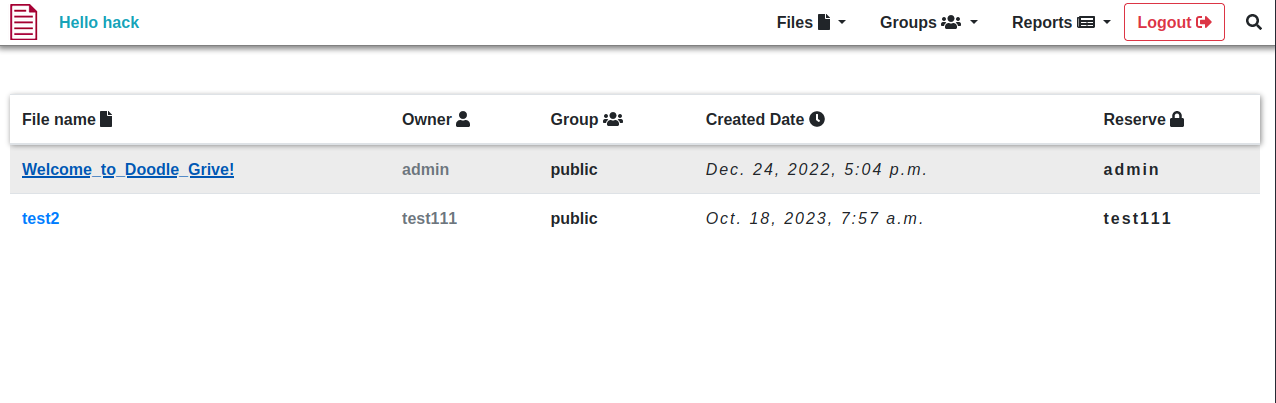The width and height of the screenshot is (1276, 403).
Task: Click the Created Date column header
Action: coord(755,119)
